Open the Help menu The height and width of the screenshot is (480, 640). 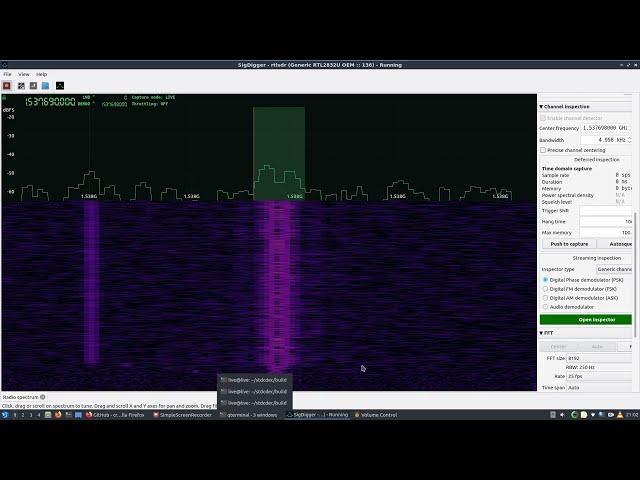pos(41,74)
